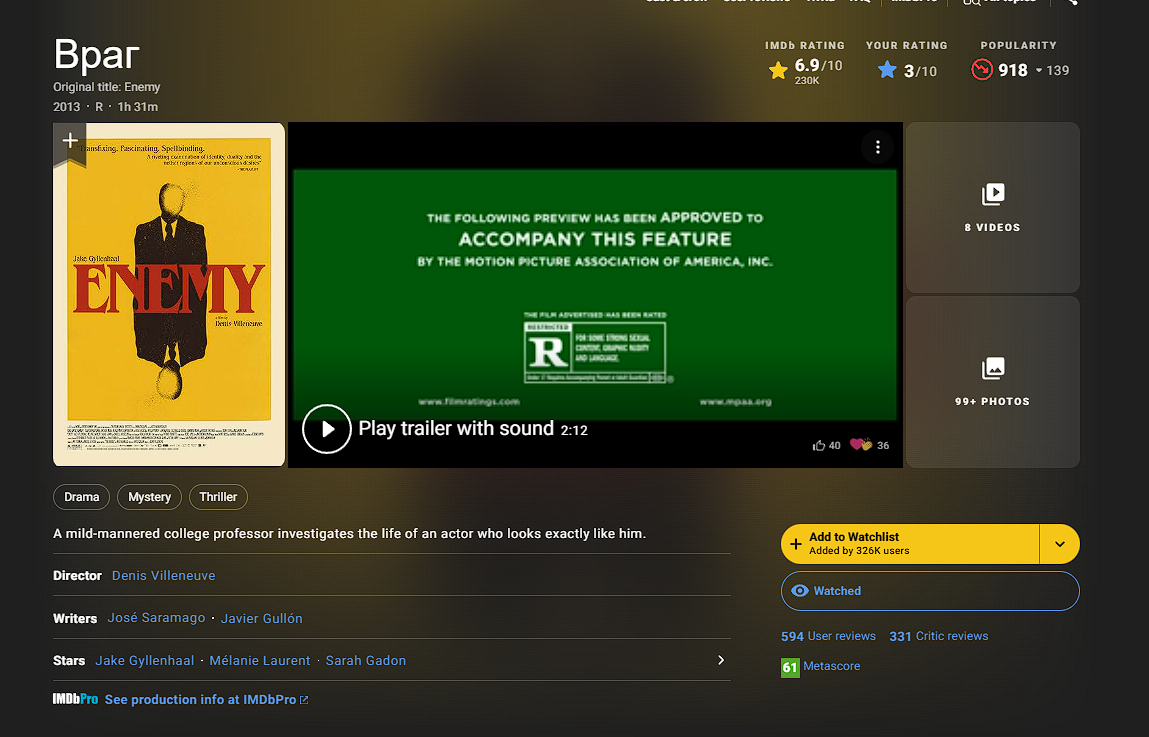Viewport: 1149px width, 737px height.
Task: Click the 918 popularity rank
Action: 1013,70
